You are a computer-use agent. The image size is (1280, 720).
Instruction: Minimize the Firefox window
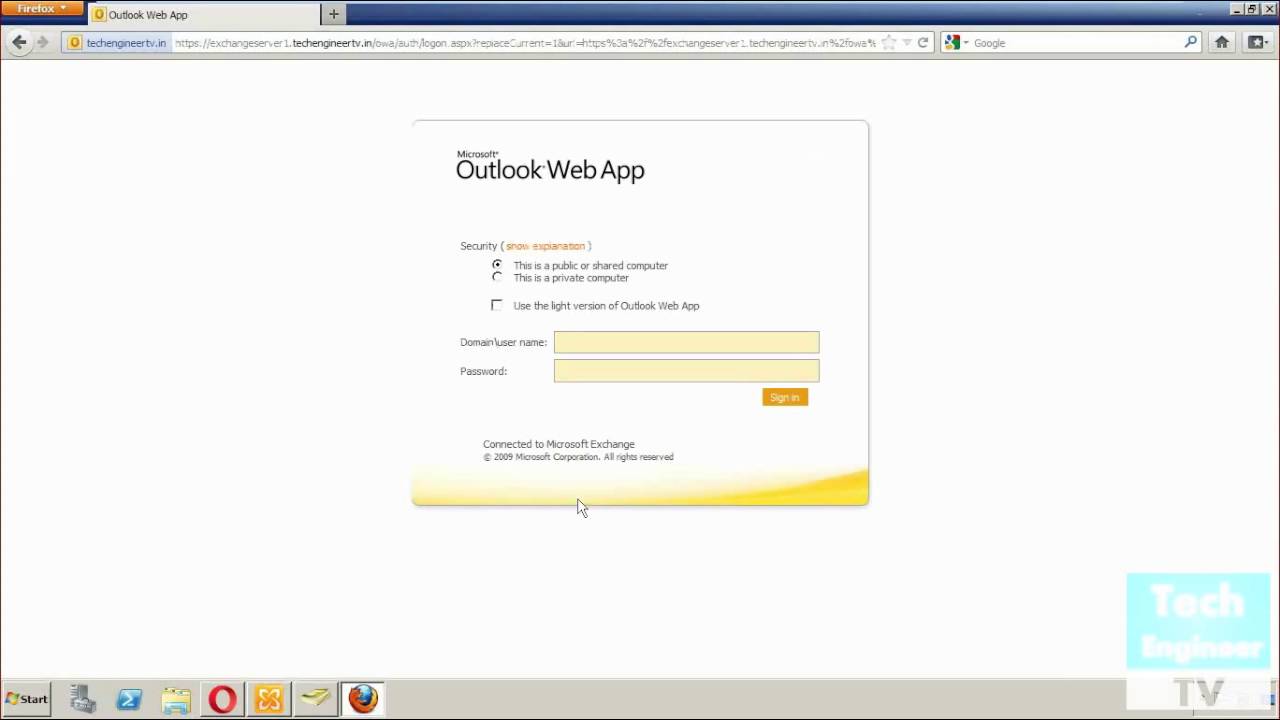click(1237, 8)
